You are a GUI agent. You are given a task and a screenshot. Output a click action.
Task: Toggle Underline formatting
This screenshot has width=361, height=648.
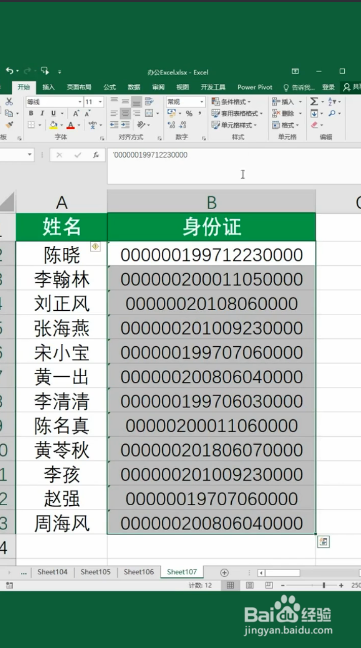click(53, 113)
